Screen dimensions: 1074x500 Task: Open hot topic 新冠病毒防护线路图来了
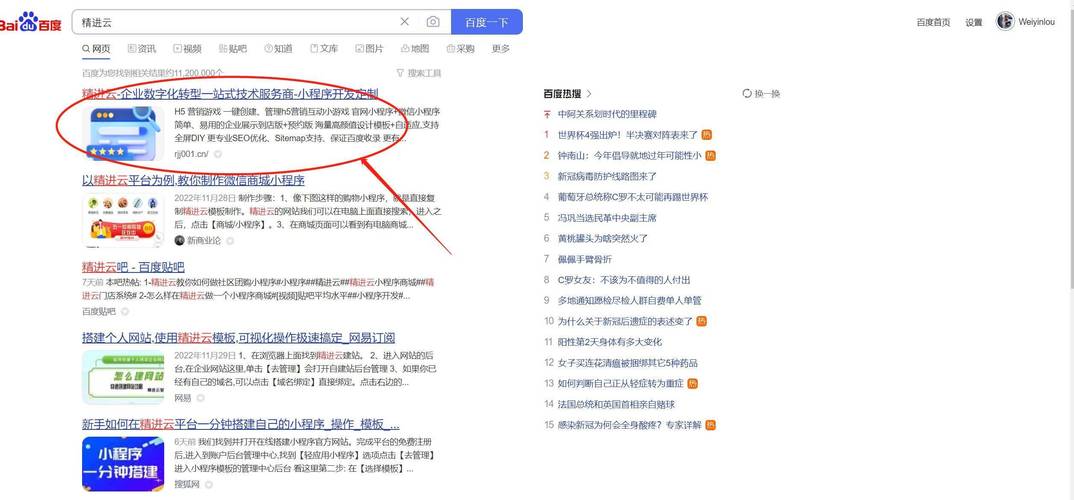pyautogui.click(x=607, y=176)
